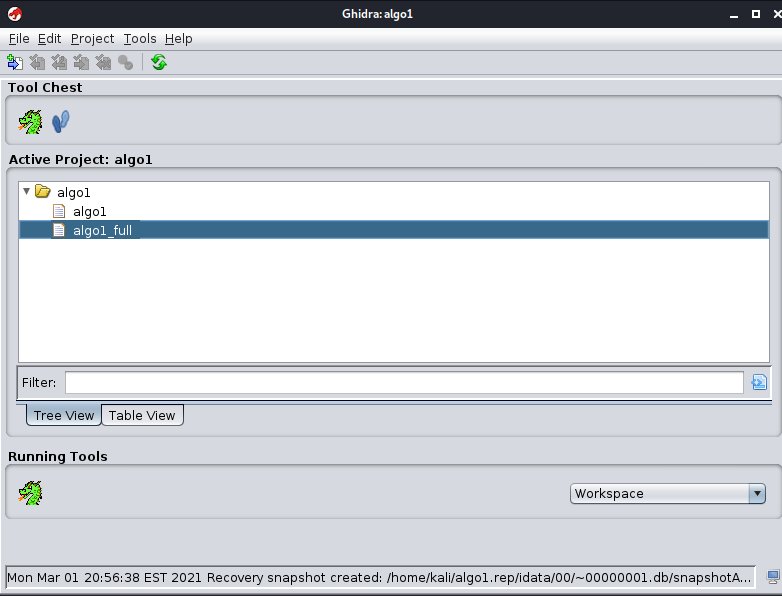Click the Undo Checkout toolbar icon
Viewport: 782px width, 596px height.
[103, 62]
